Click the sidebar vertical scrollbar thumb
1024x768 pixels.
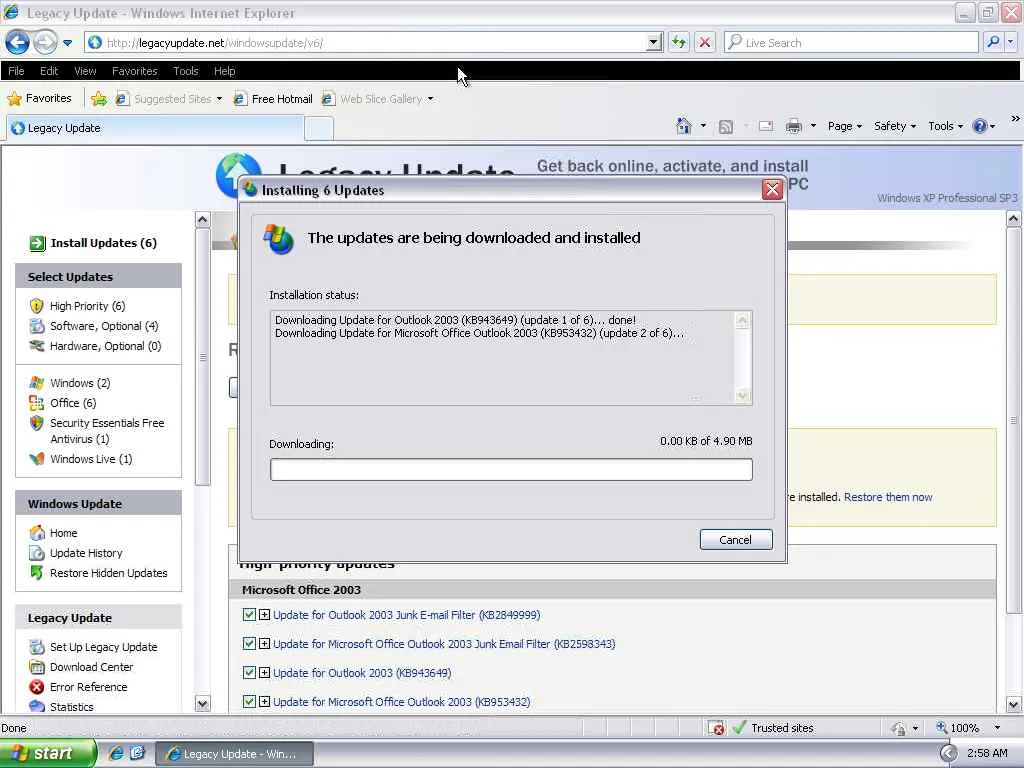pos(202,357)
